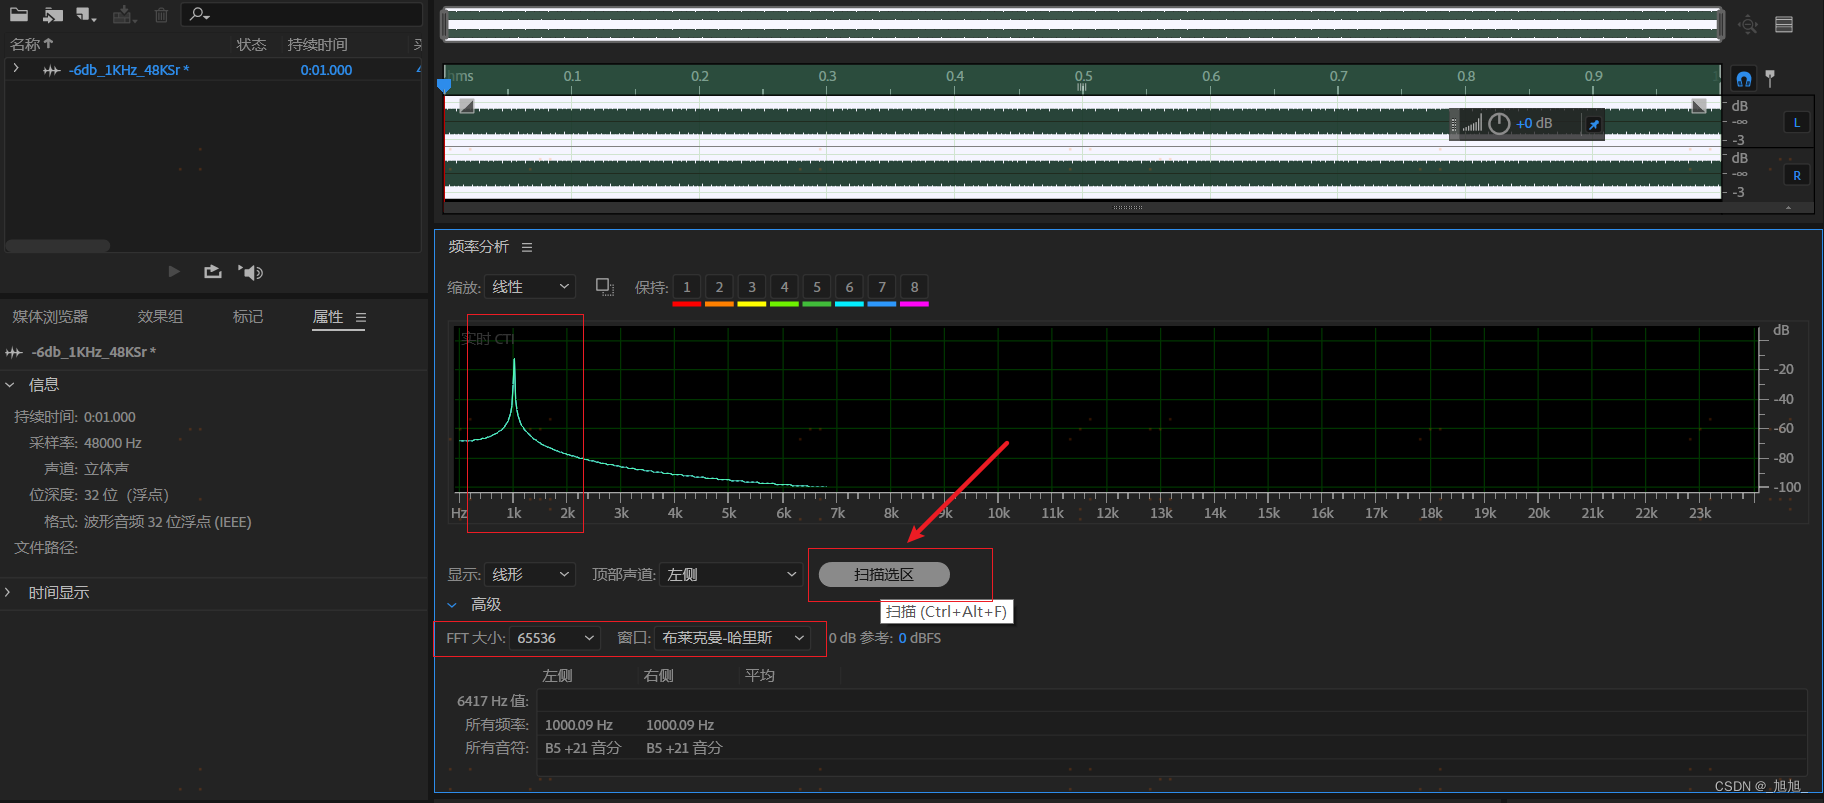Click the 1000.09 Hz 左侧 frequency value
1824x803 pixels.
coord(578,725)
